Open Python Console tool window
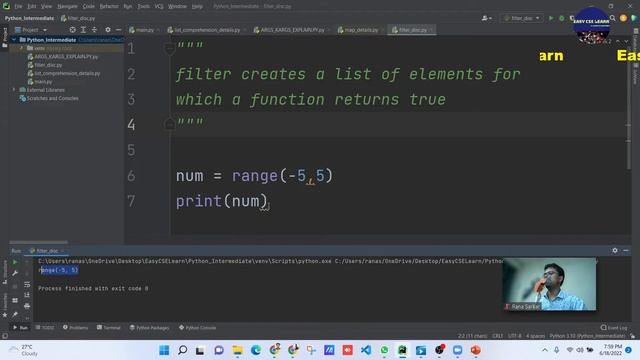The image size is (640, 360). pyautogui.click(x=198, y=327)
